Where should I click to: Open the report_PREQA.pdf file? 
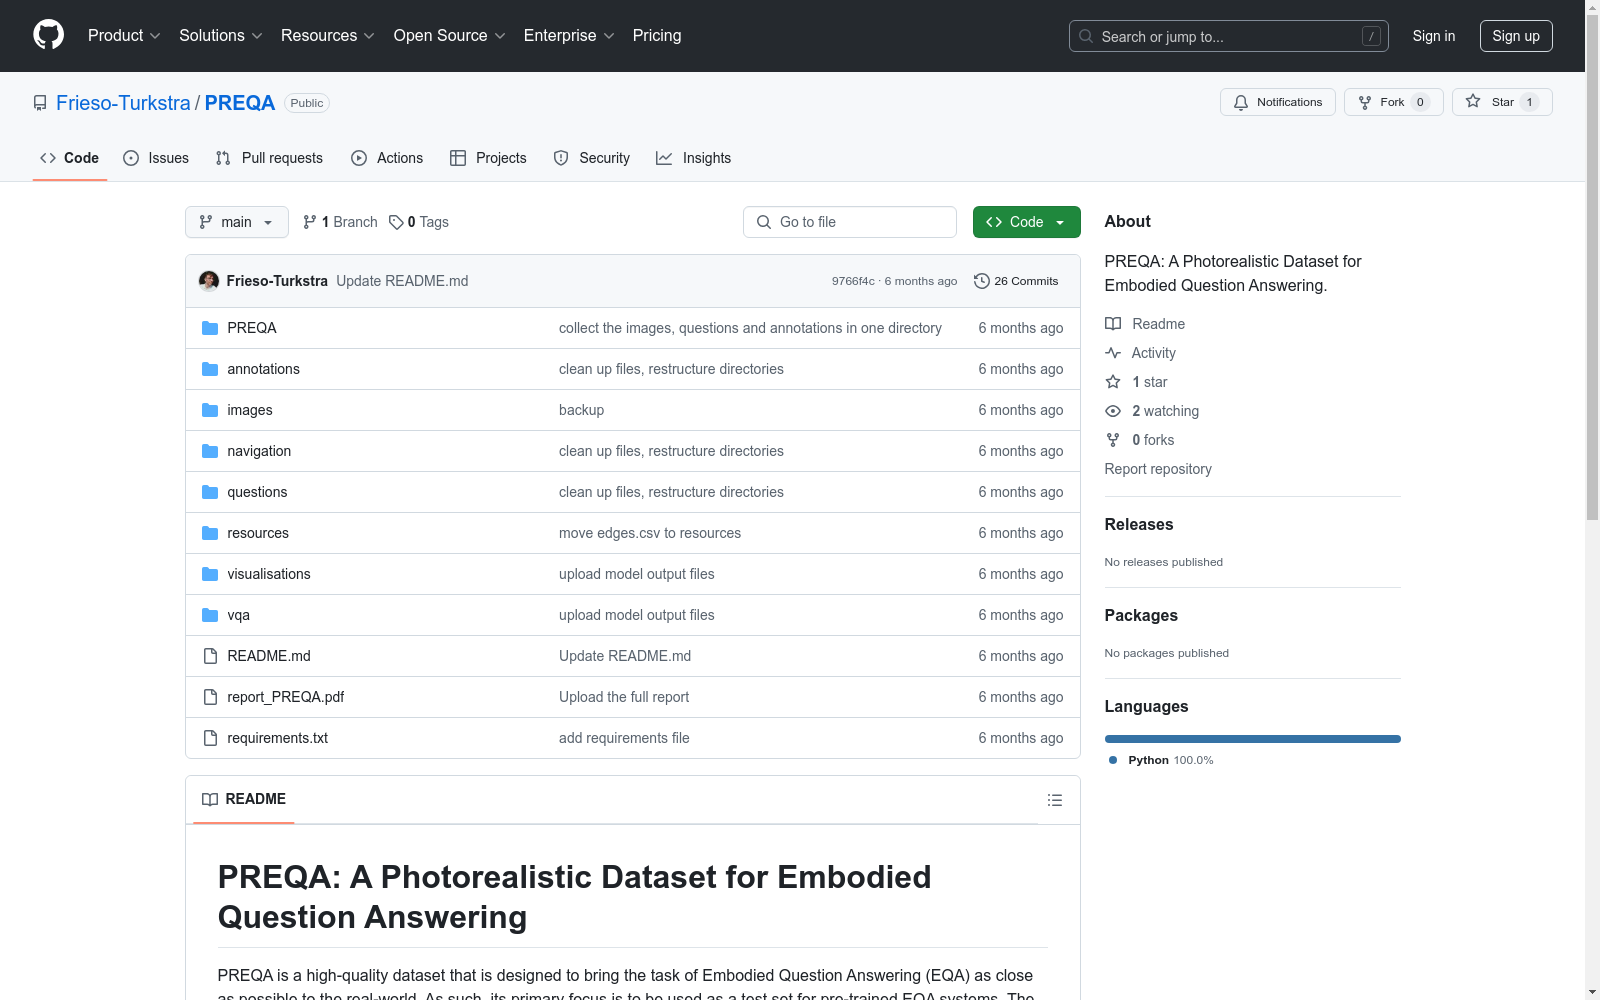286,697
